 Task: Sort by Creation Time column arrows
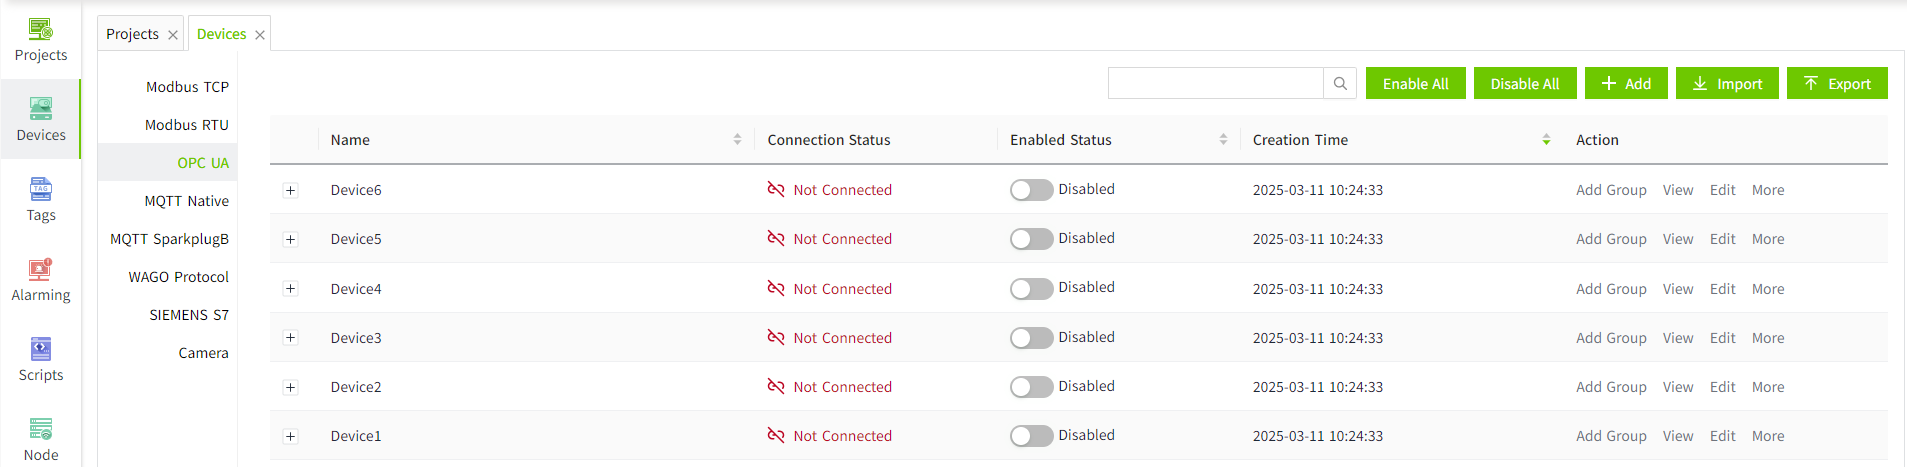1546,140
